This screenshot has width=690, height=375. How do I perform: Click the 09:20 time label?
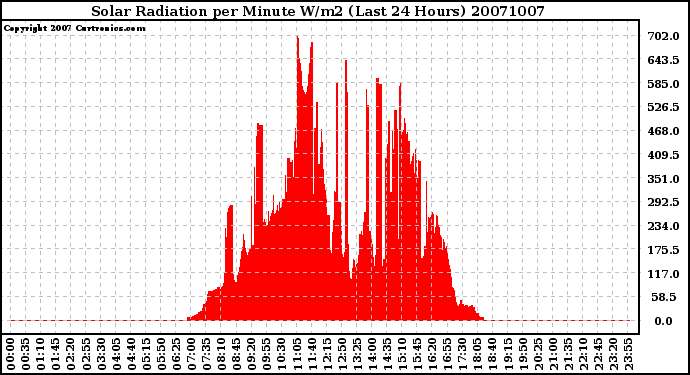(x=252, y=355)
